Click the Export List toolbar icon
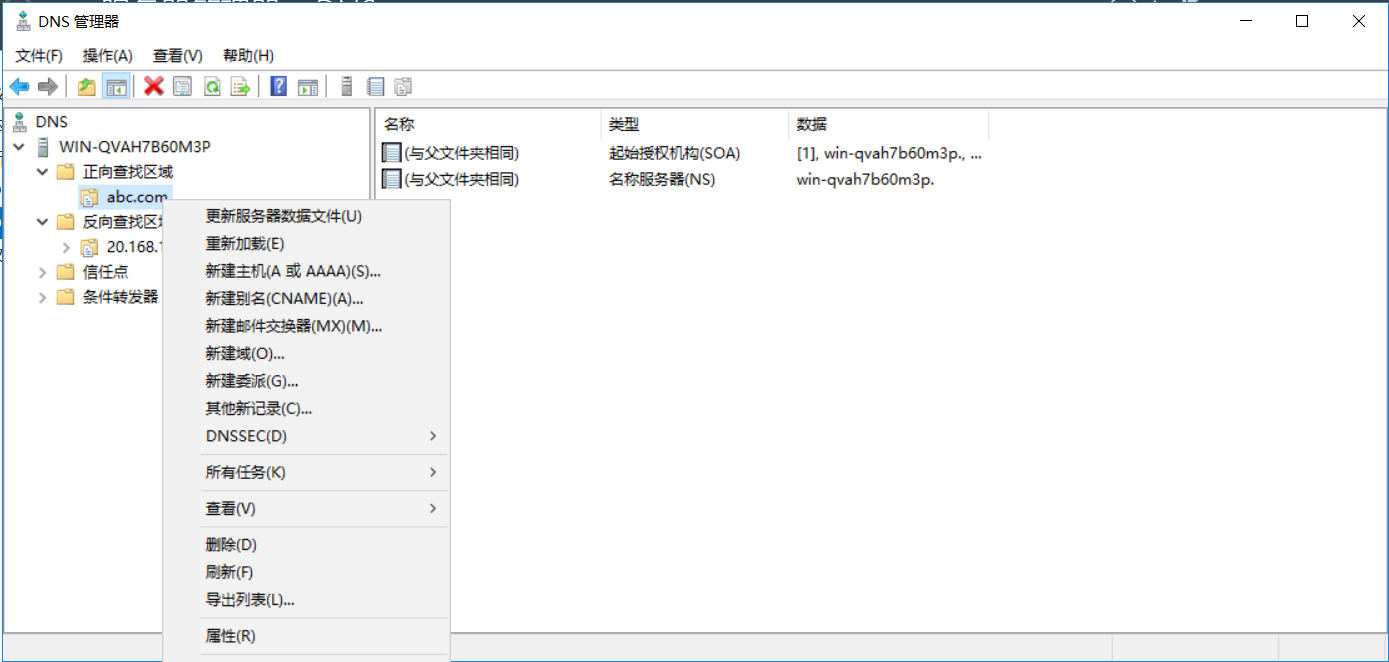1389x662 pixels. (240, 87)
